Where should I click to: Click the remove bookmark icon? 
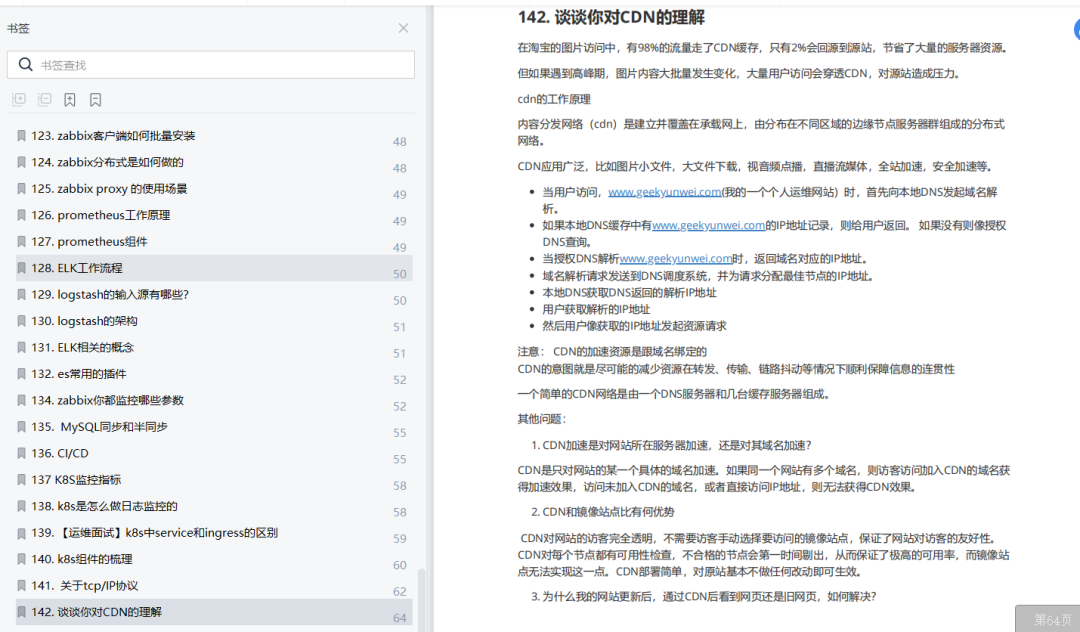click(96, 100)
